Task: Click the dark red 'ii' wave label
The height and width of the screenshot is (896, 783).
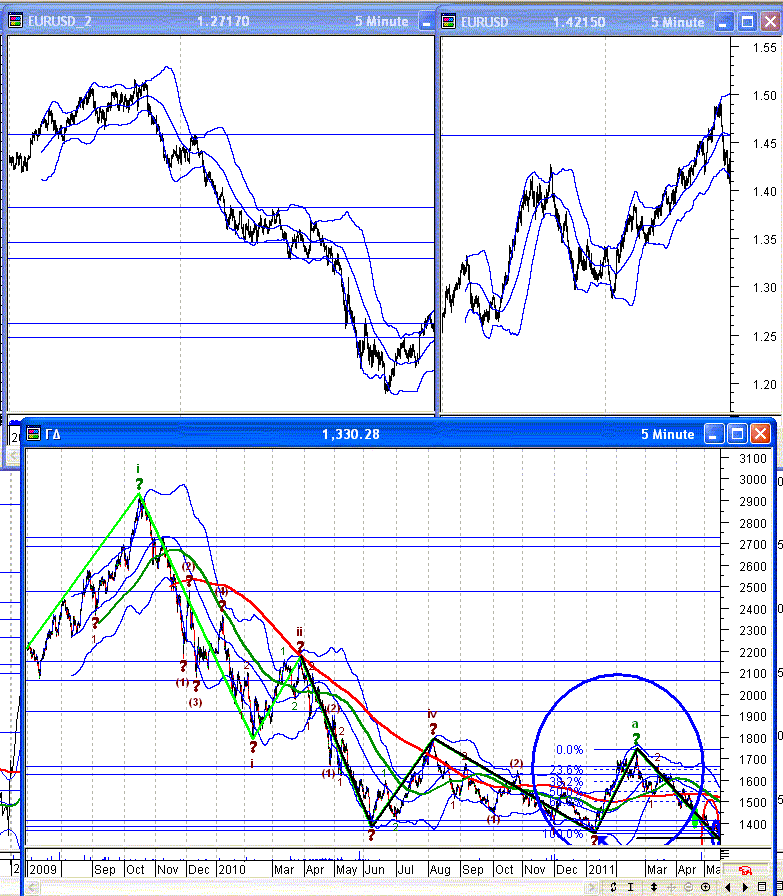Action: coord(299,632)
